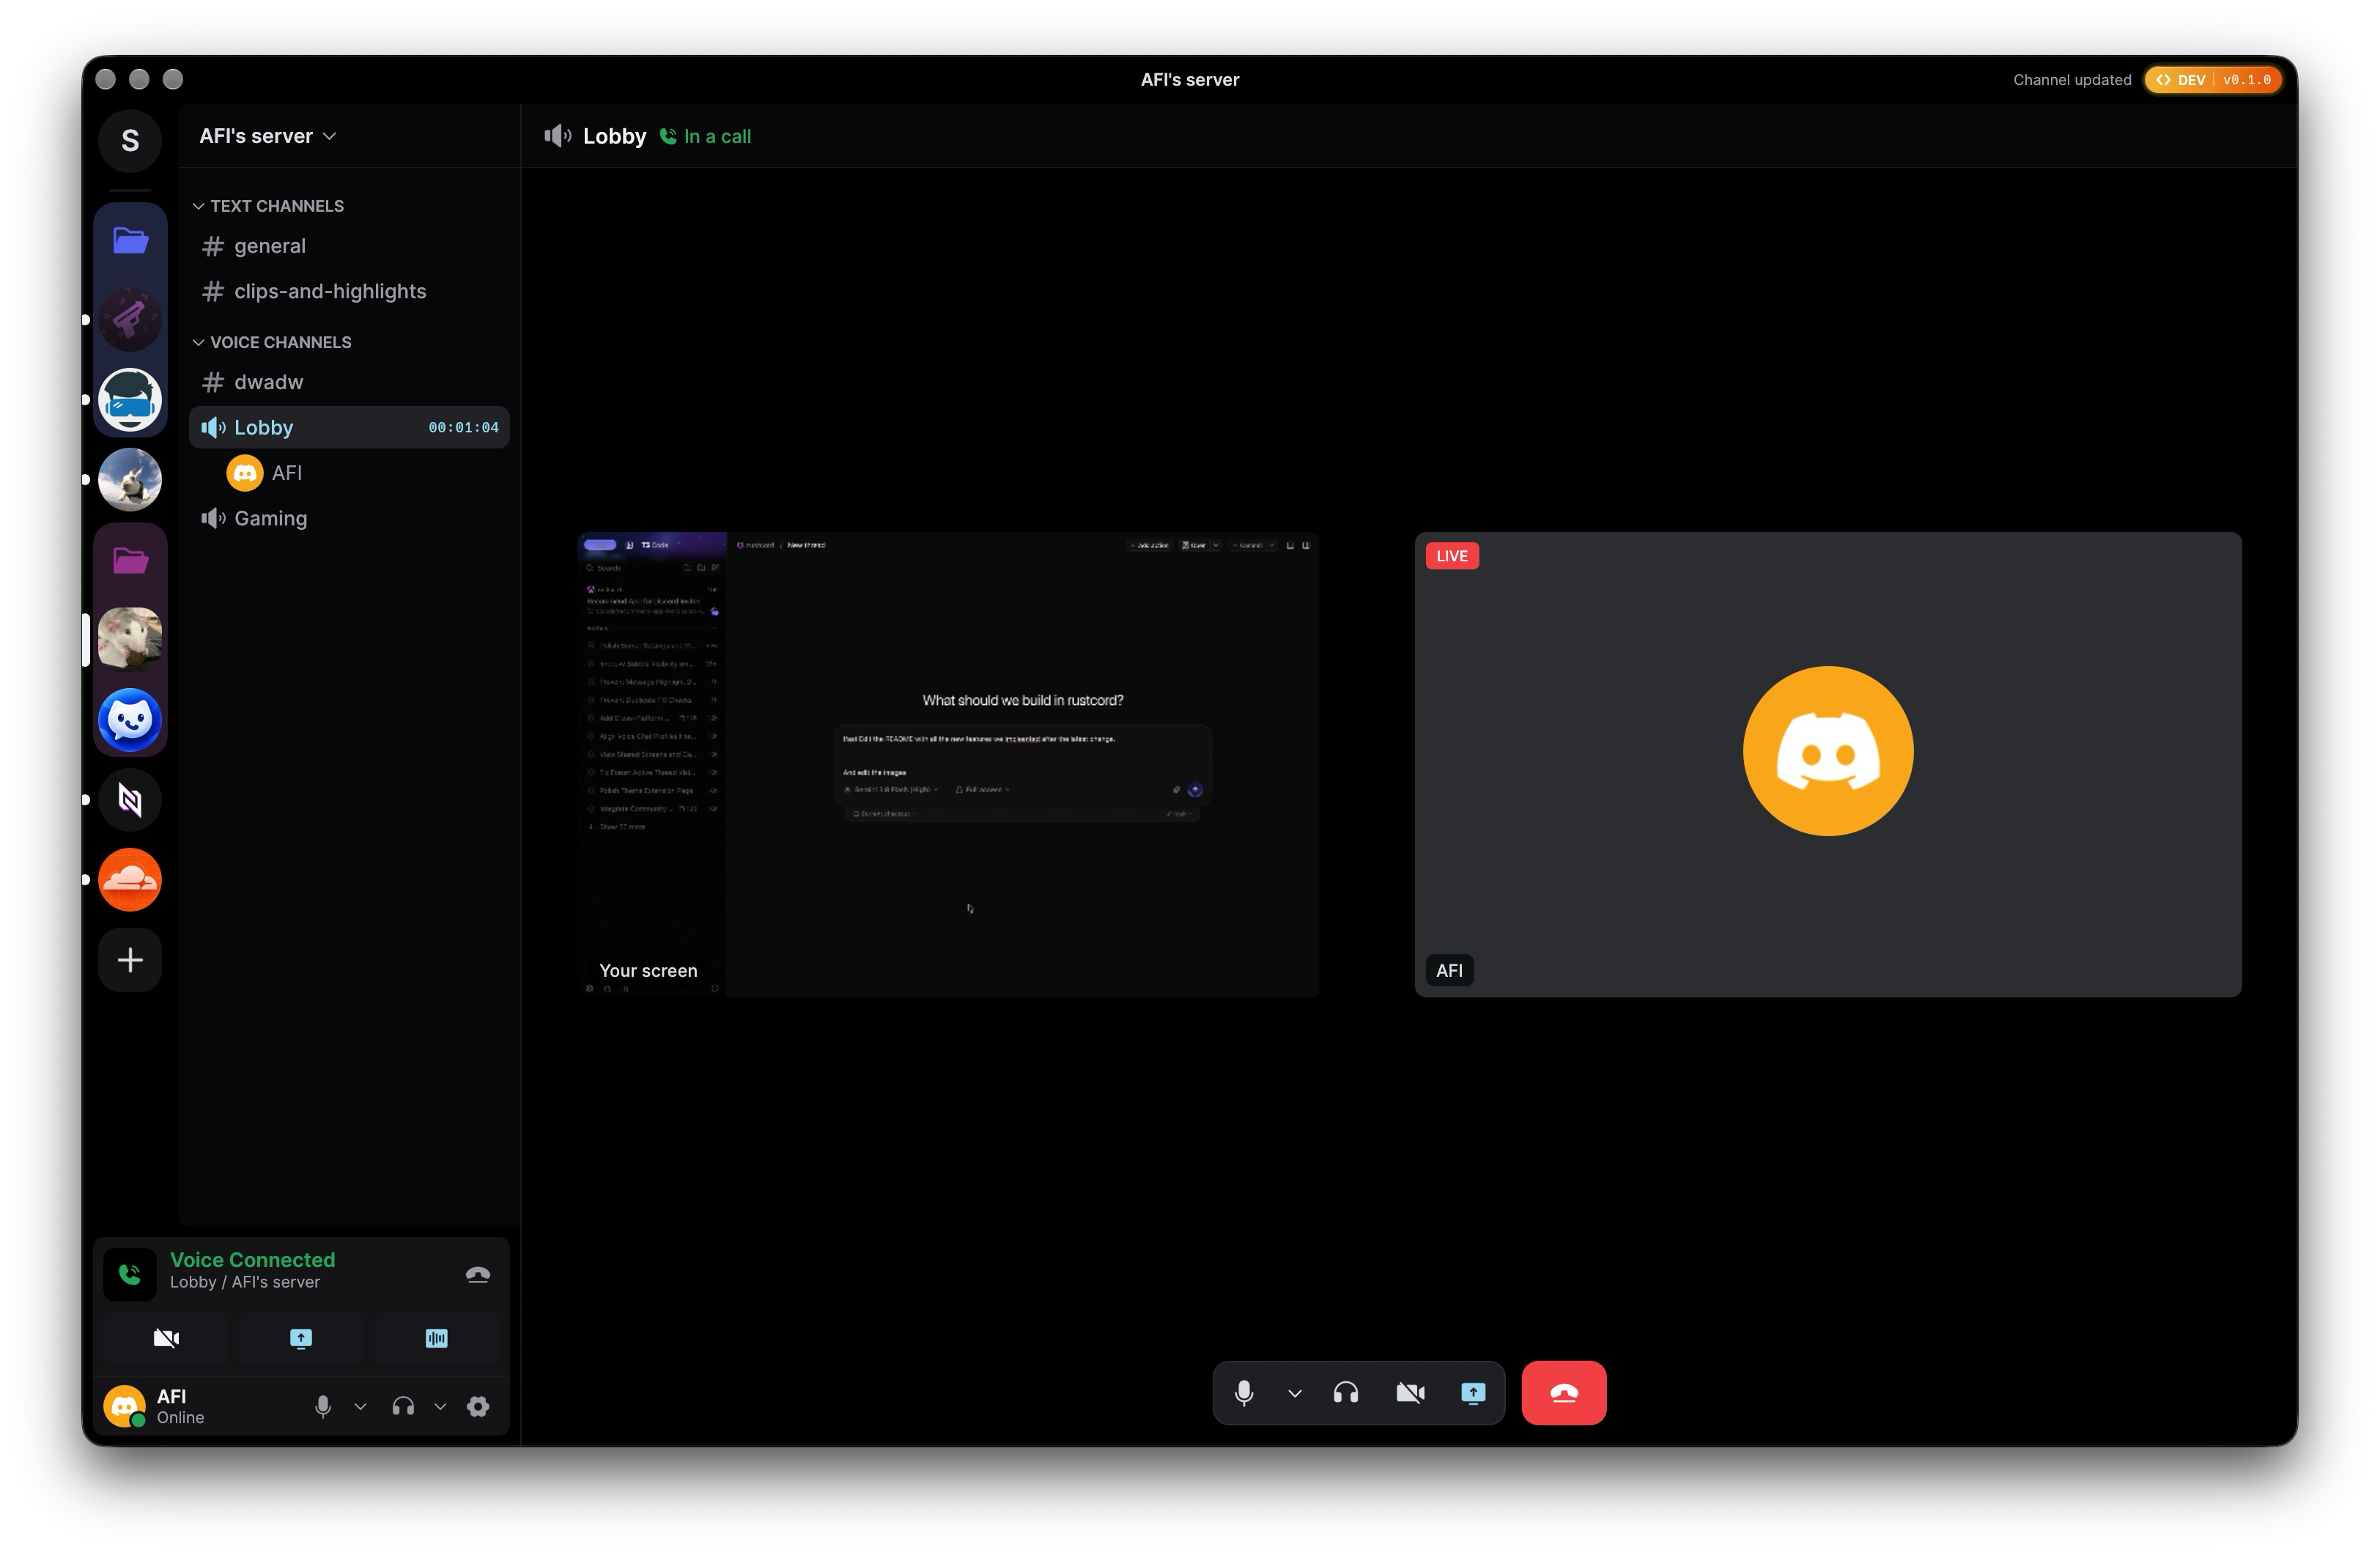Select the dog in sky server icon
The image size is (2380, 1555).
[x=130, y=480]
